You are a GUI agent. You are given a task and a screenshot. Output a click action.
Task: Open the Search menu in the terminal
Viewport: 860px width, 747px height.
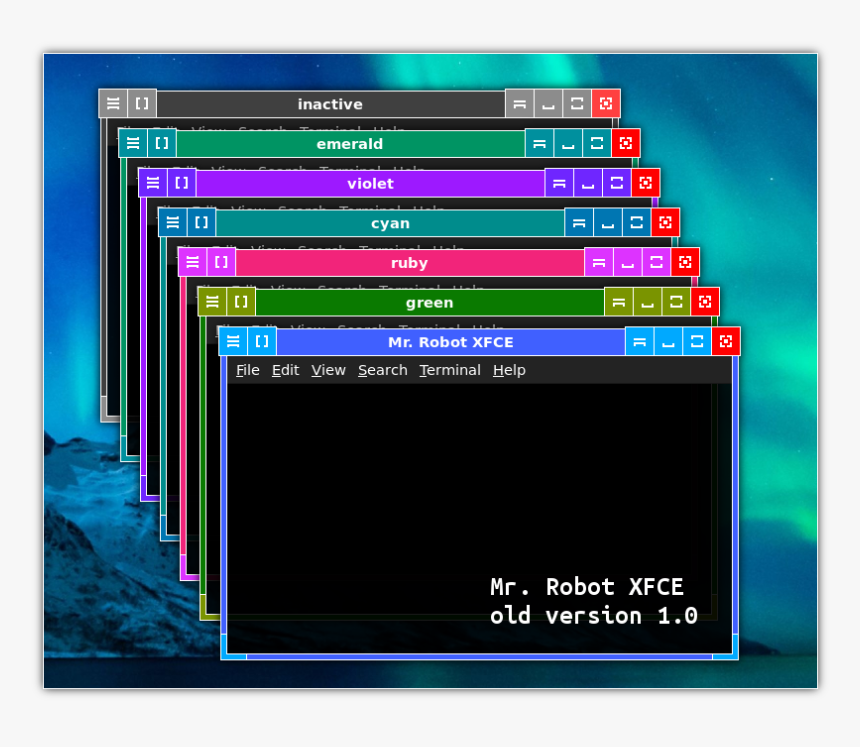pos(382,370)
